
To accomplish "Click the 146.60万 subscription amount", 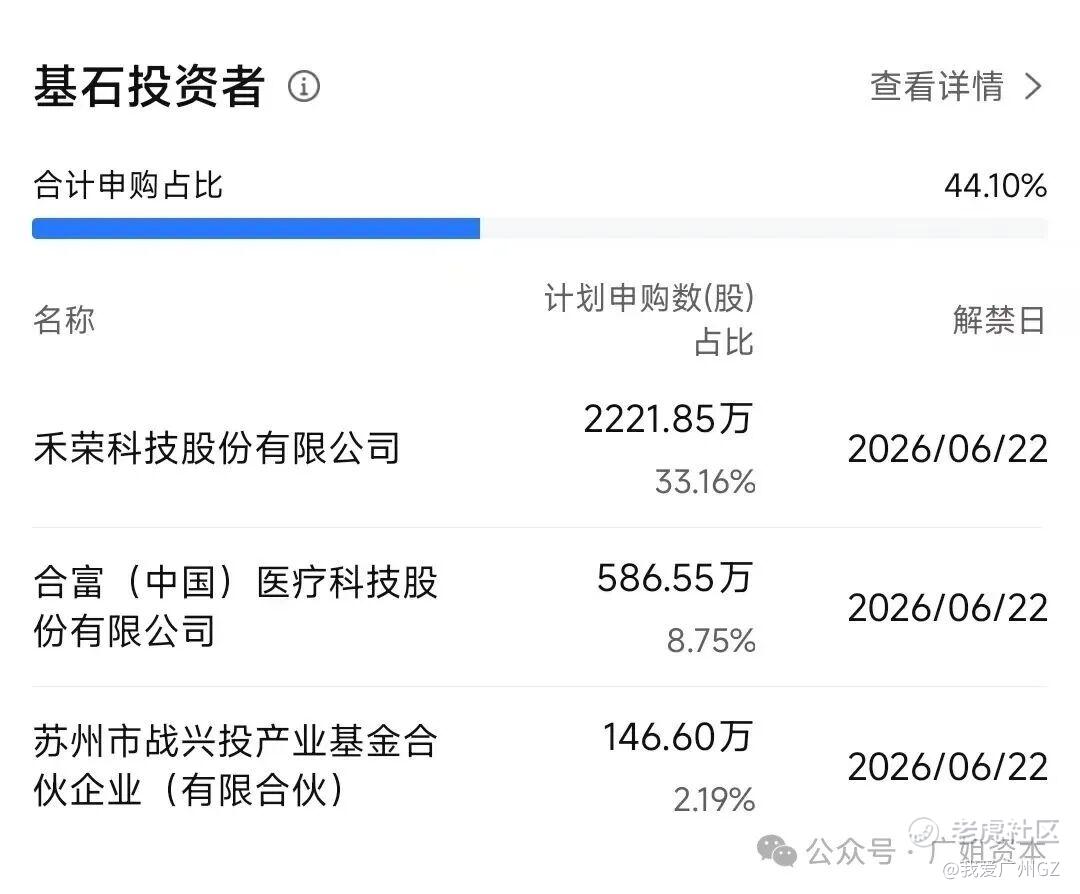I will (x=677, y=738).
